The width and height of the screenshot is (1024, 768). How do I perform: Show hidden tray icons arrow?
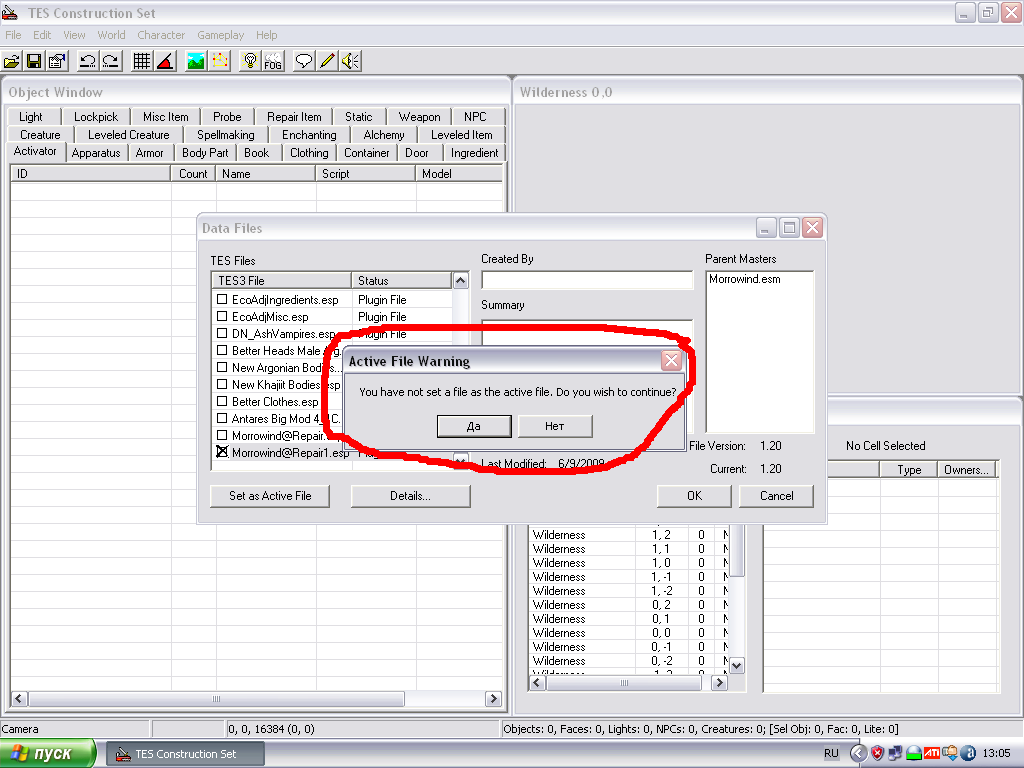pos(858,754)
